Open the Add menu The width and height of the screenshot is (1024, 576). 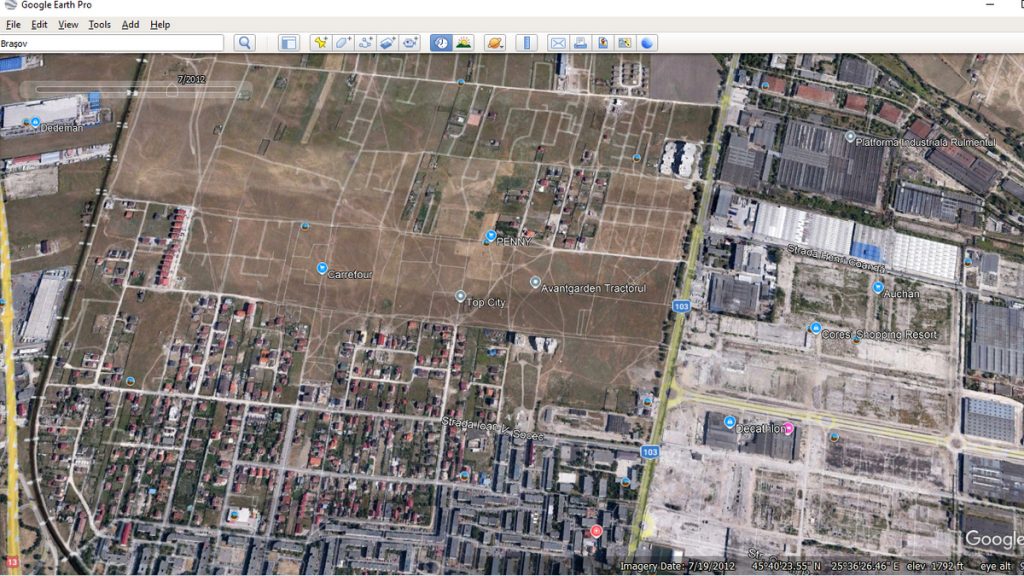130,25
